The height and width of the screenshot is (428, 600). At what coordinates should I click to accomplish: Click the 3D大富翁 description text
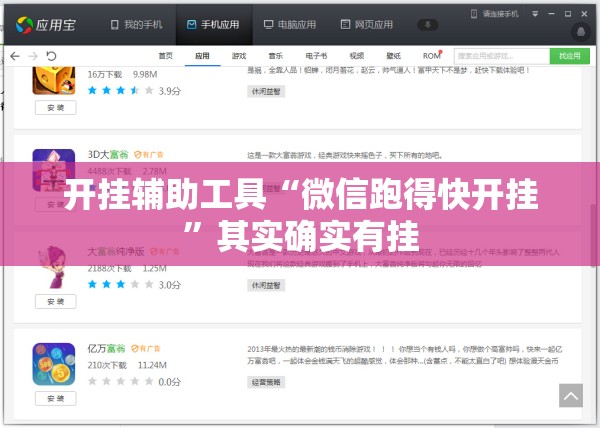tap(345, 155)
